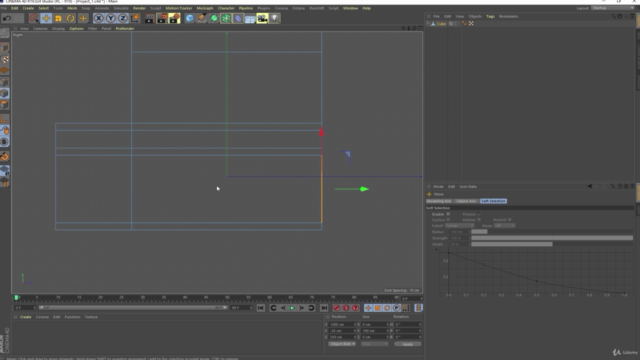The image size is (640, 360).
Task: Toggle X axis lock
Action: [x=98, y=18]
